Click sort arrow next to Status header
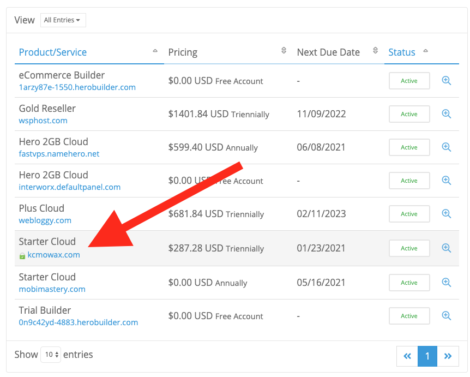 [x=426, y=51]
